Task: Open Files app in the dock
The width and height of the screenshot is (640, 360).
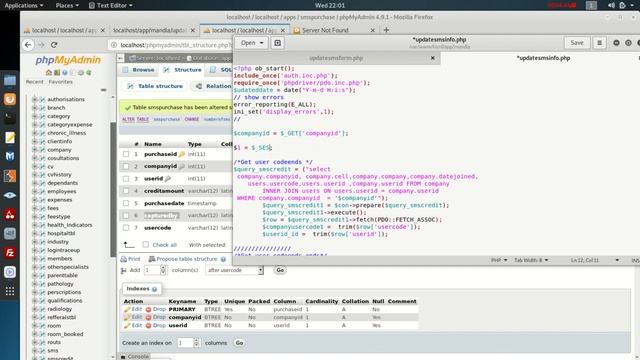Action: click(x=10, y=80)
